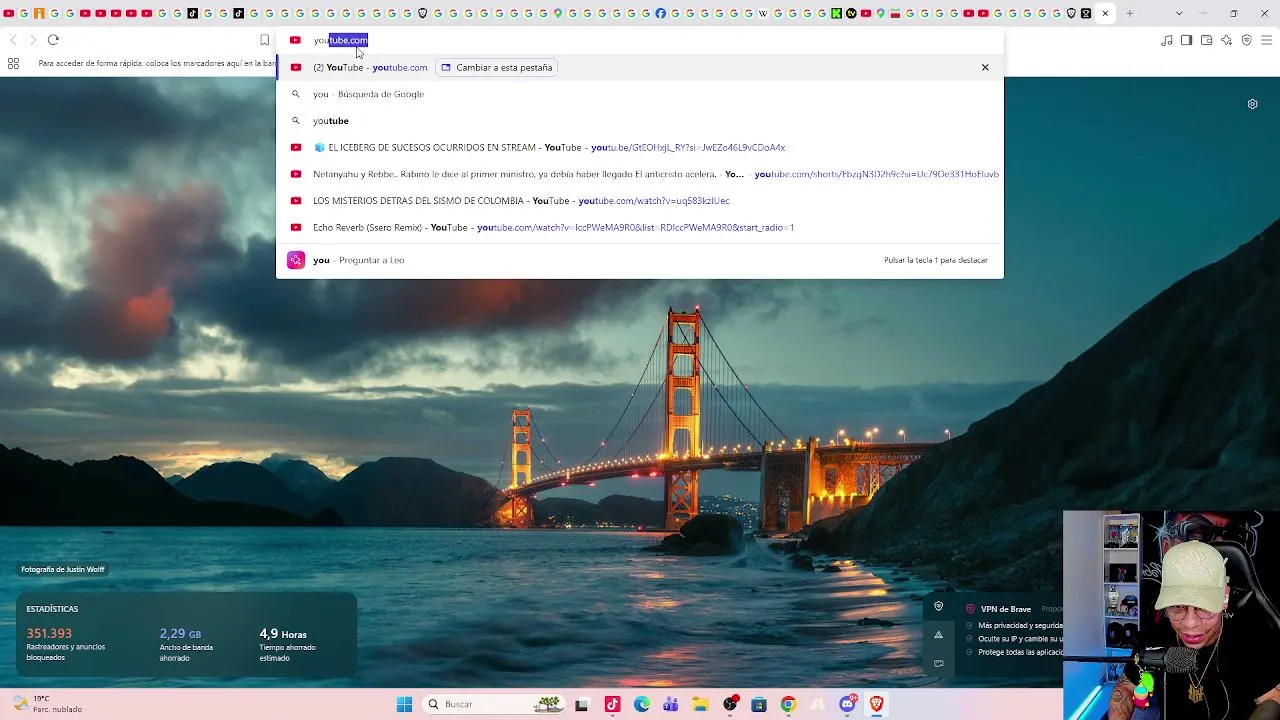Open new tab page customize gear
This screenshot has width=1280, height=720.
point(1252,104)
